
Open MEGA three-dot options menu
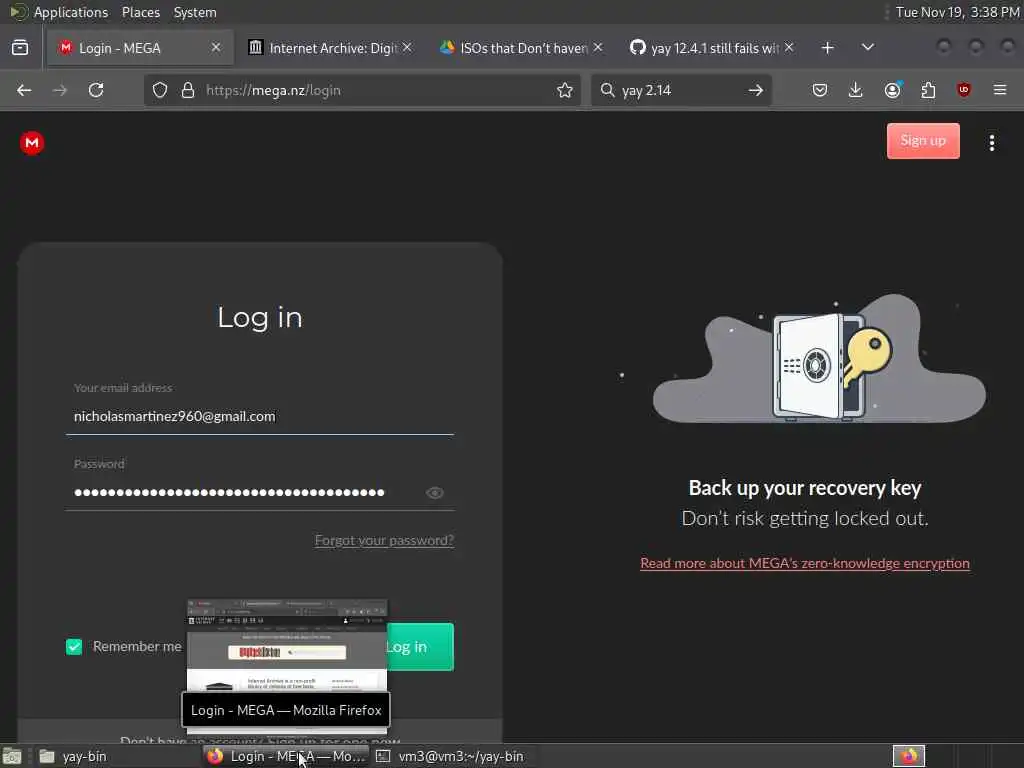[x=992, y=142]
